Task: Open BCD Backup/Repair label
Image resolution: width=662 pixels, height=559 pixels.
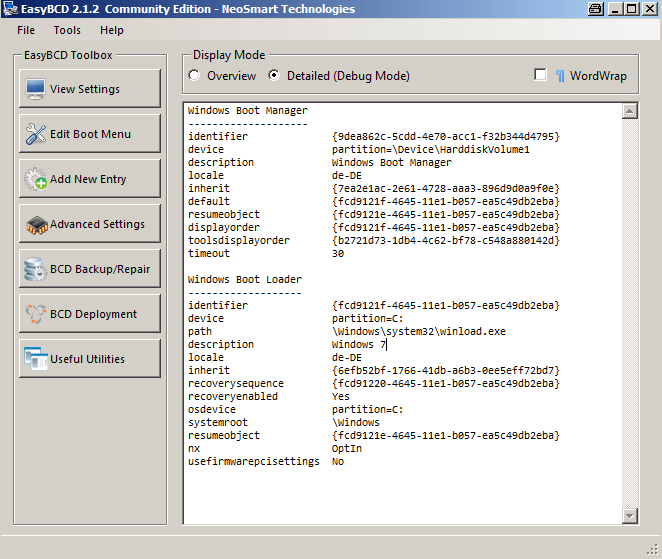Action: tap(100, 269)
